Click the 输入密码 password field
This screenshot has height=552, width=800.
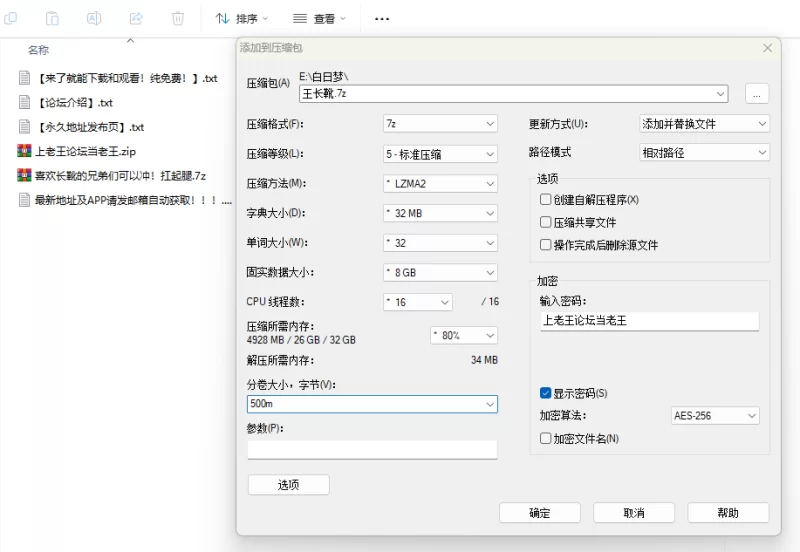(x=648, y=321)
